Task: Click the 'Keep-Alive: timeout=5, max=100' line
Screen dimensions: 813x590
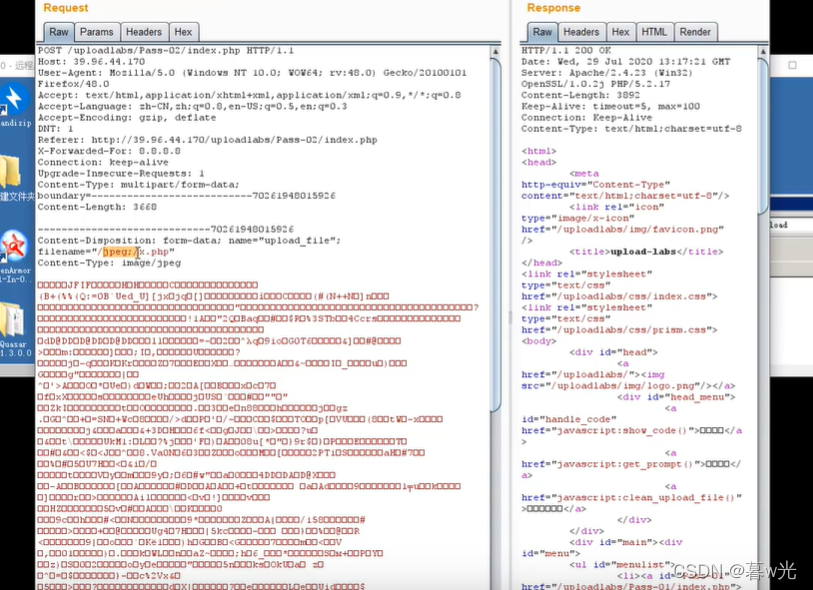Action: click(611, 106)
